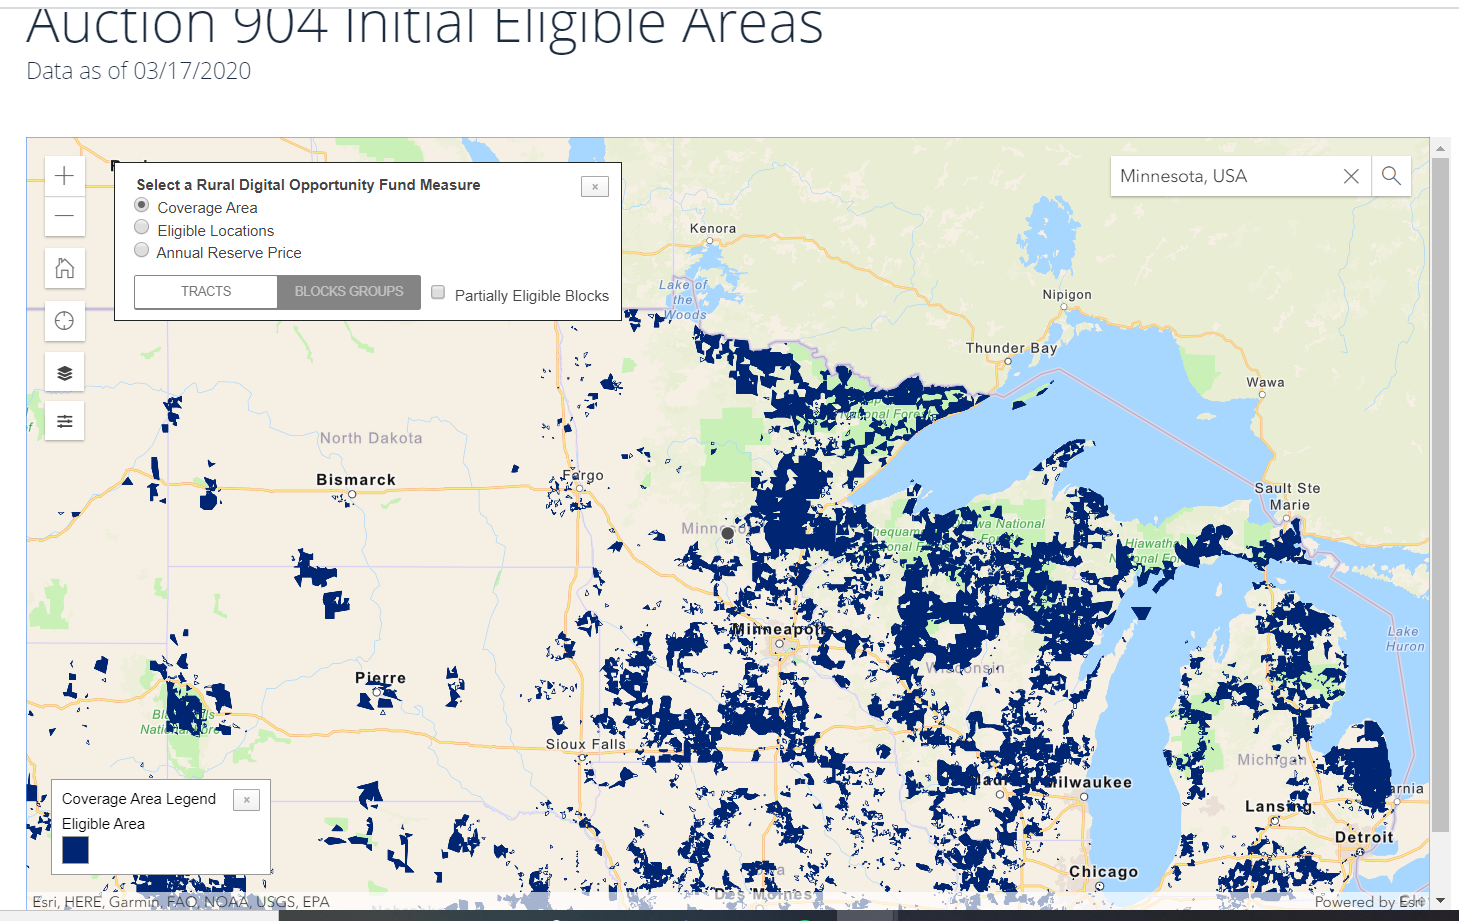Select the zoom in tool on the map
This screenshot has width=1459, height=921.
click(64, 174)
